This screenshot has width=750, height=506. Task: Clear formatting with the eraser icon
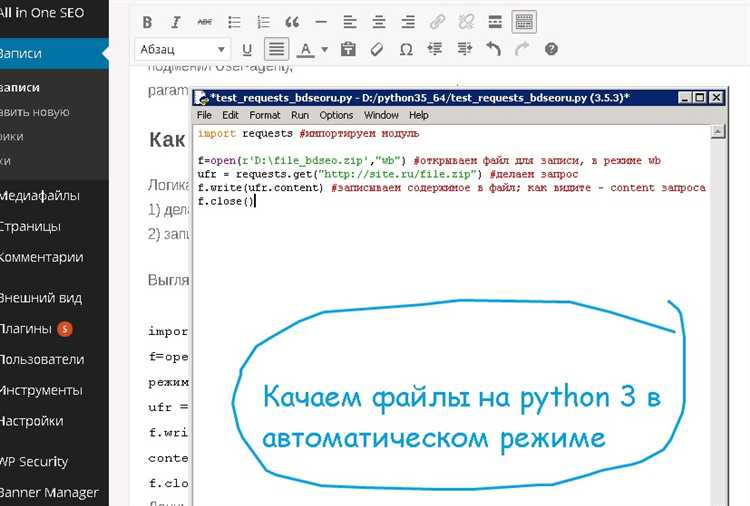pos(377,49)
